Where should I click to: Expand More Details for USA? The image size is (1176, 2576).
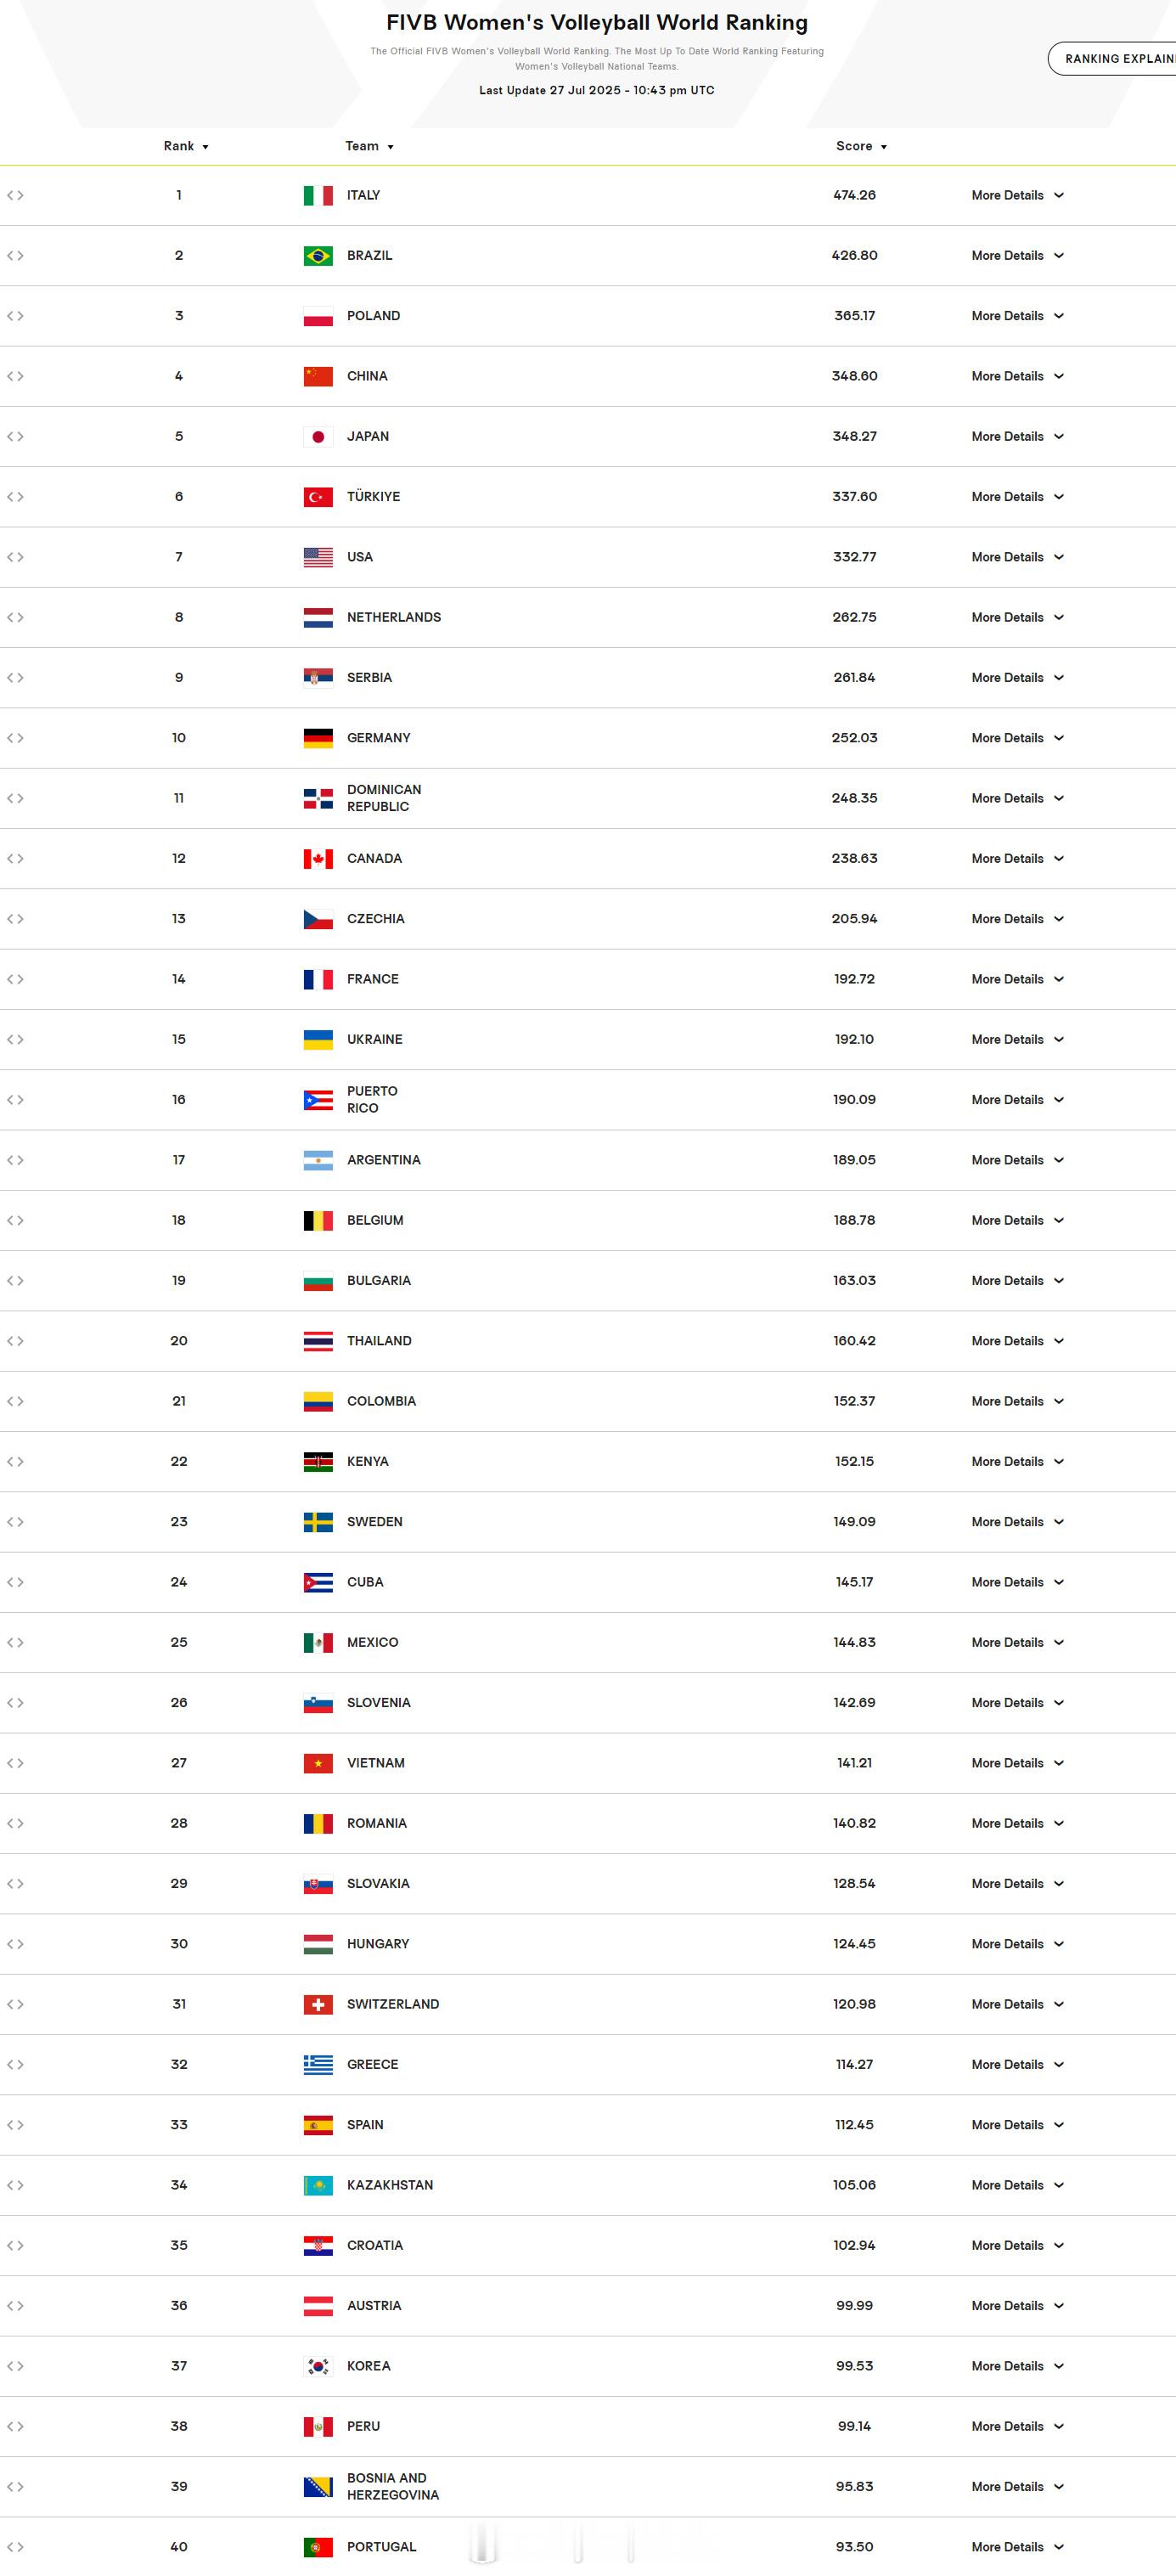pos(1017,557)
